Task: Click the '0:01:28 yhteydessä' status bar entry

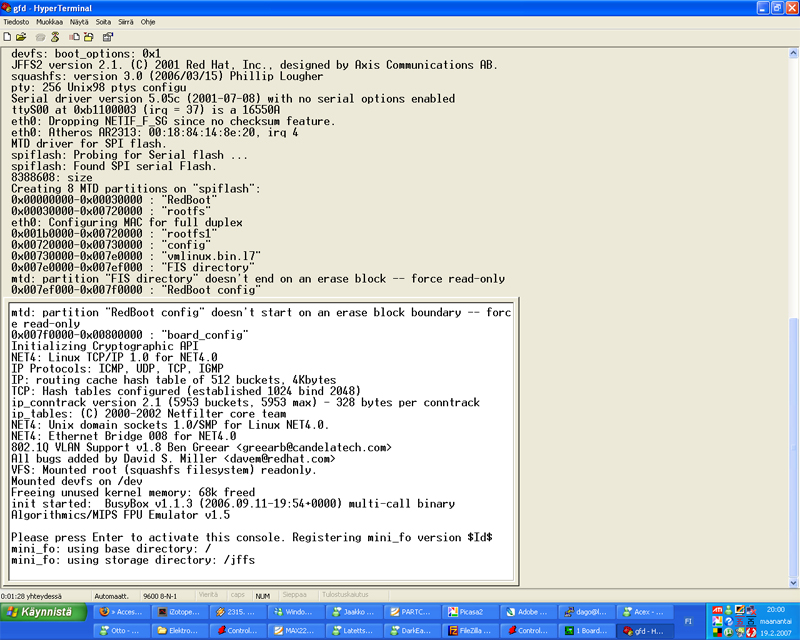Action: coord(32,596)
